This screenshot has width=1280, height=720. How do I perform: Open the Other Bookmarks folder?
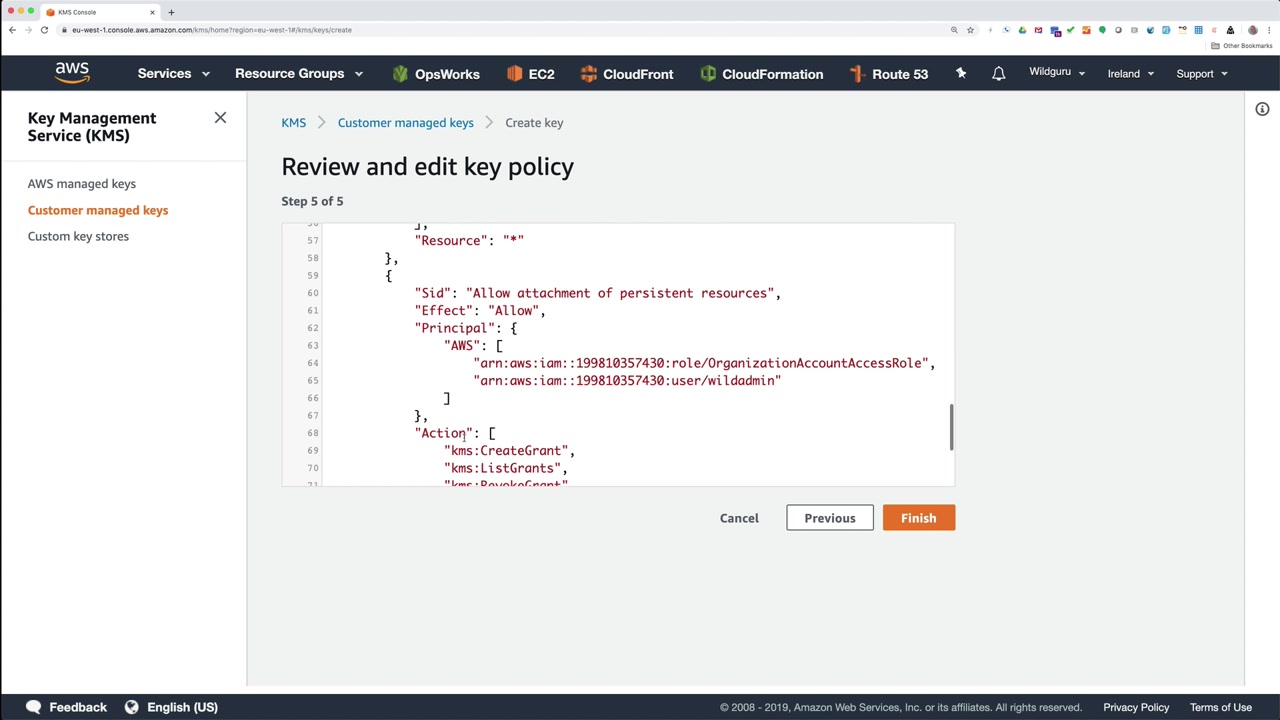coord(1241,46)
